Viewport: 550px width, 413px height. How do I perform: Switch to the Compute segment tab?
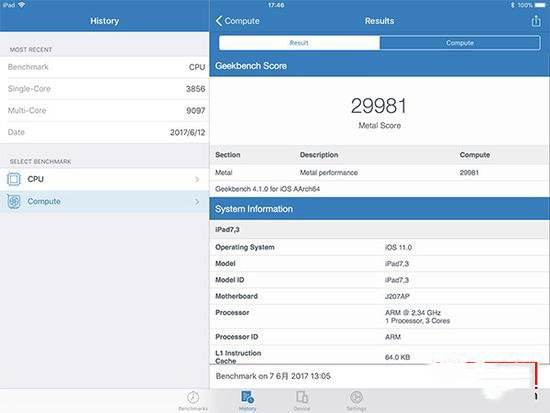pyautogui.click(x=460, y=43)
